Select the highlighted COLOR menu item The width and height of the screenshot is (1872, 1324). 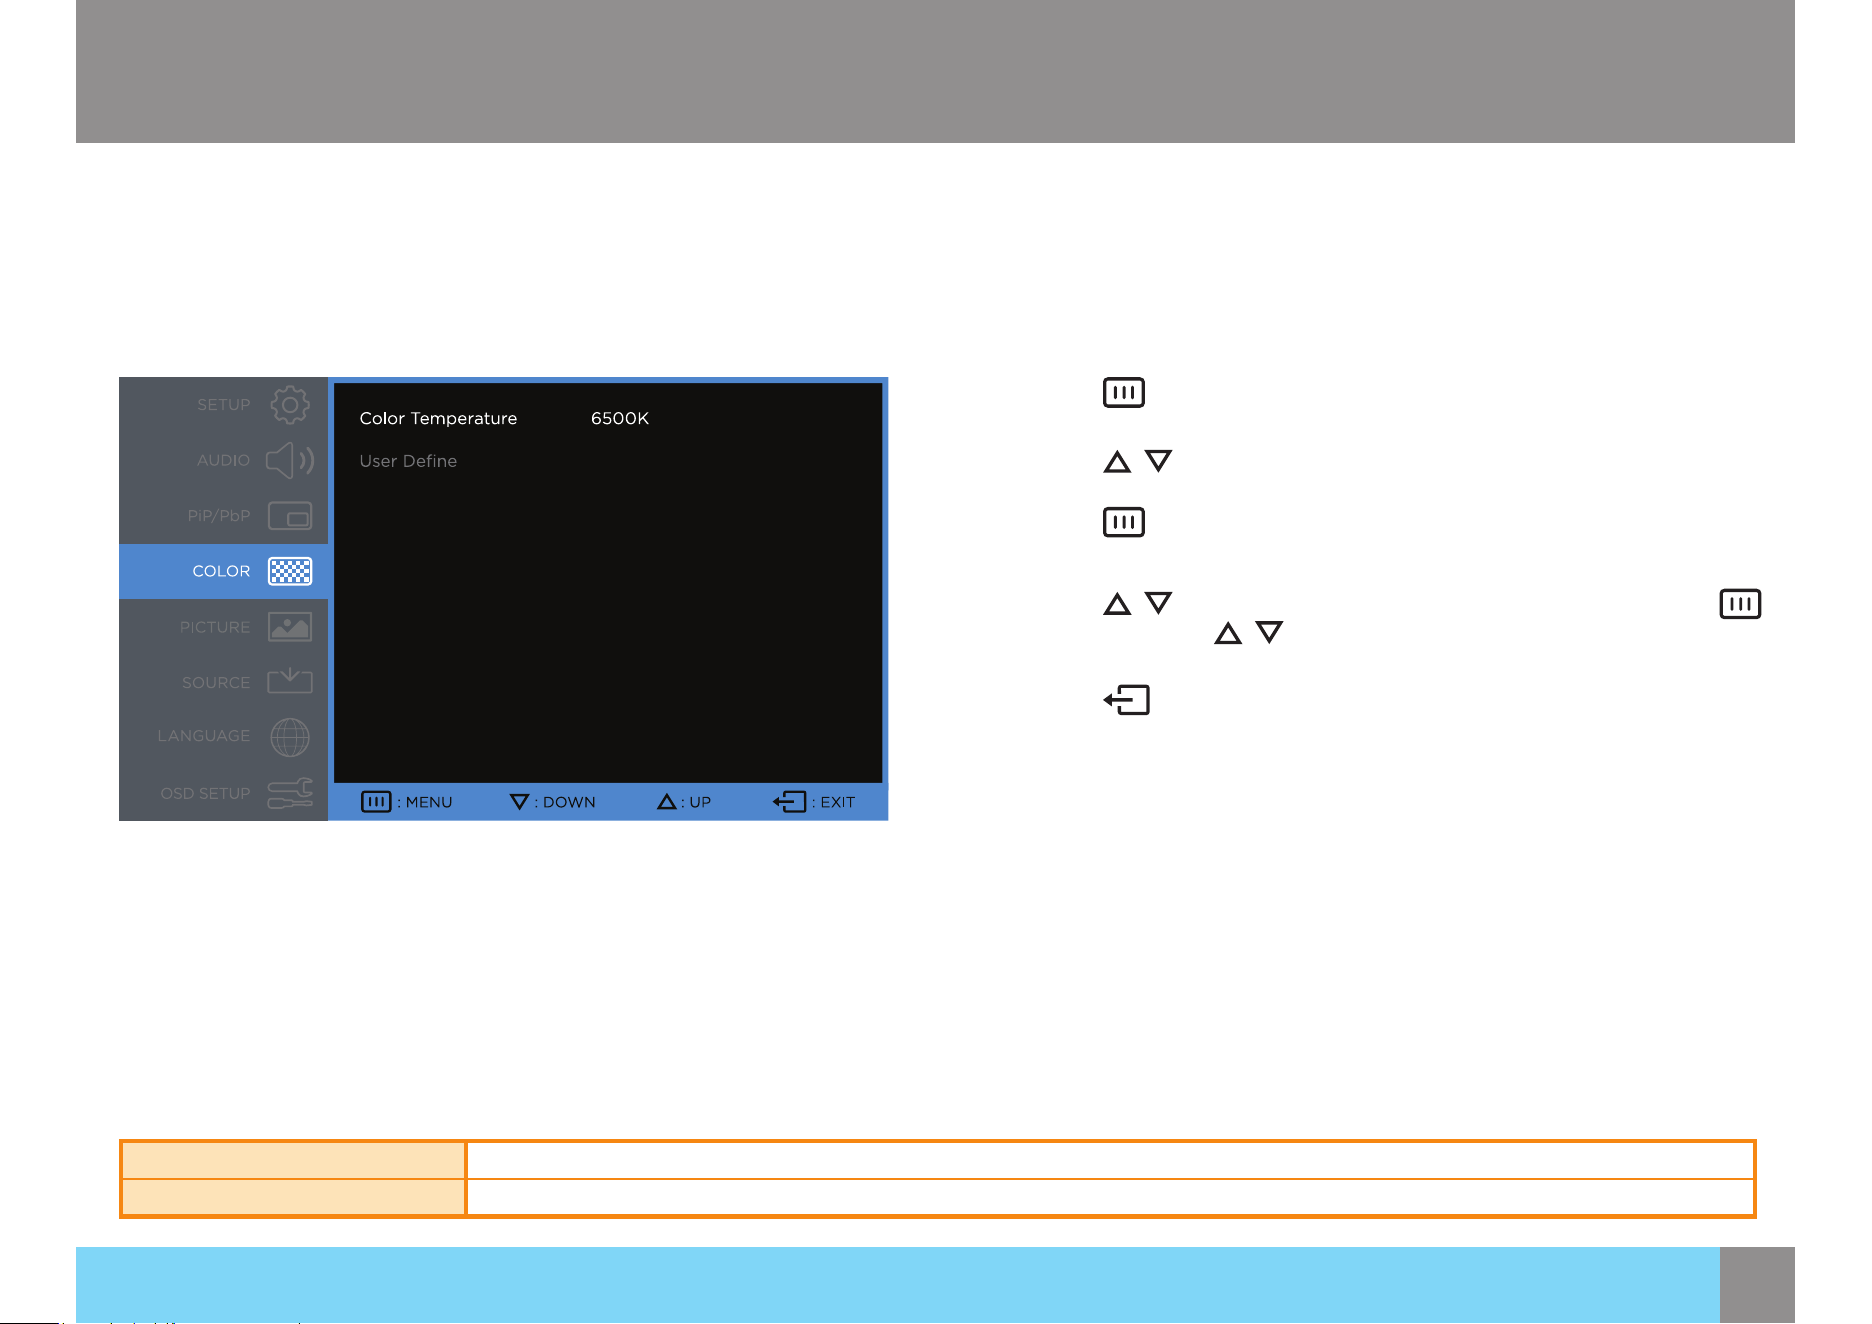[224, 571]
